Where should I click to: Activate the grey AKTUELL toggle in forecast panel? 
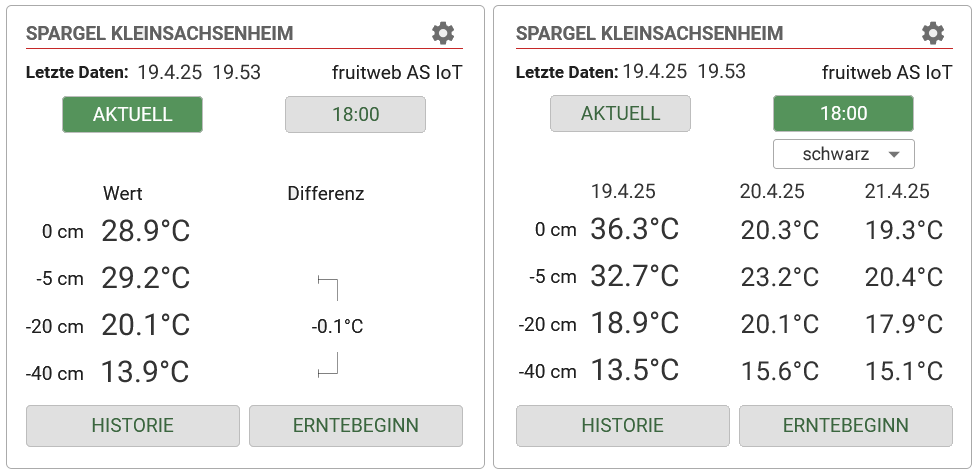pyautogui.click(x=620, y=113)
